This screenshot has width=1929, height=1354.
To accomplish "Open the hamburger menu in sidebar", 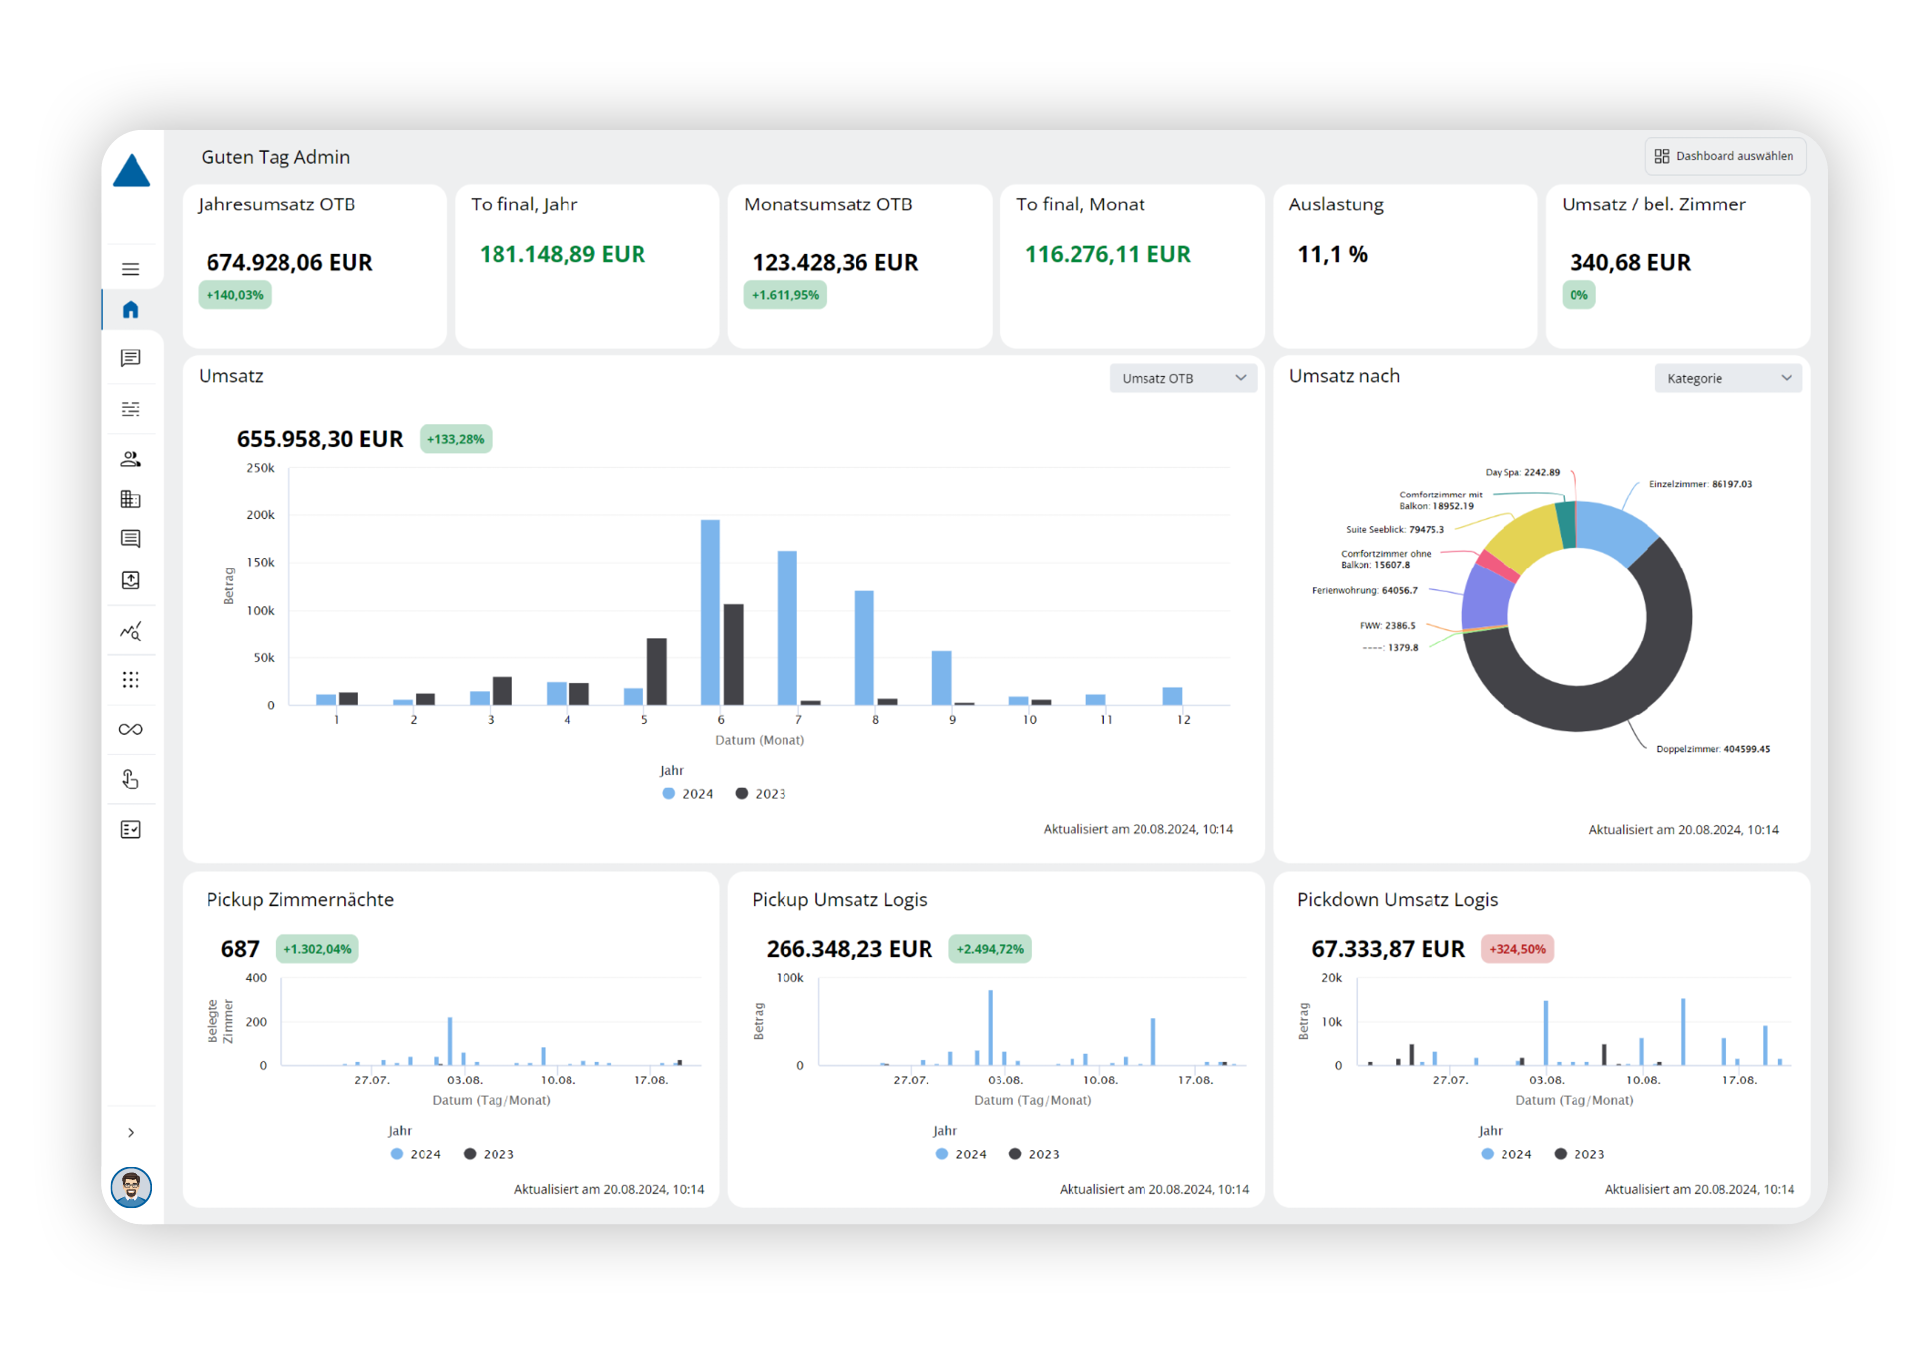I will tap(130, 269).
